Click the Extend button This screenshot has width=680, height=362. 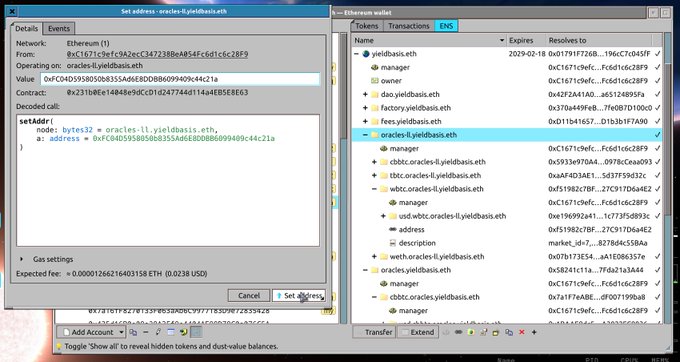(x=417, y=332)
